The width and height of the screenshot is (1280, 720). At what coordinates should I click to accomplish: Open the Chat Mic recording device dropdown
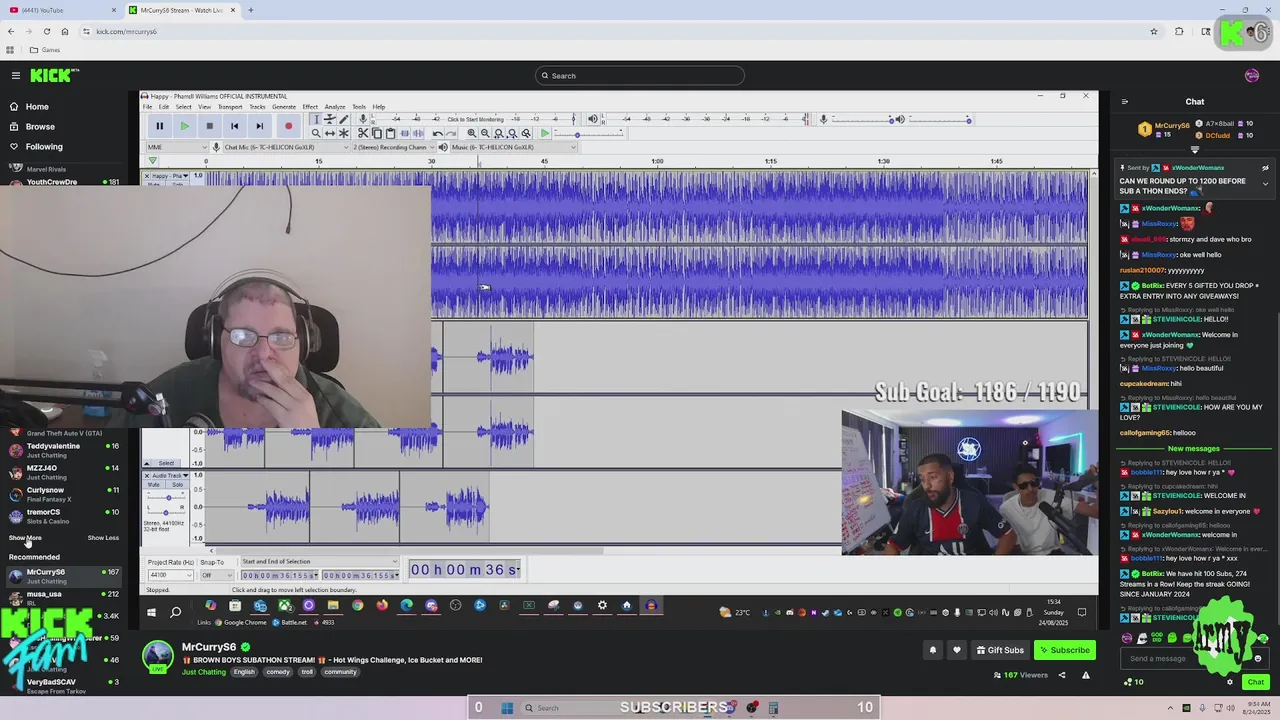click(x=287, y=147)
